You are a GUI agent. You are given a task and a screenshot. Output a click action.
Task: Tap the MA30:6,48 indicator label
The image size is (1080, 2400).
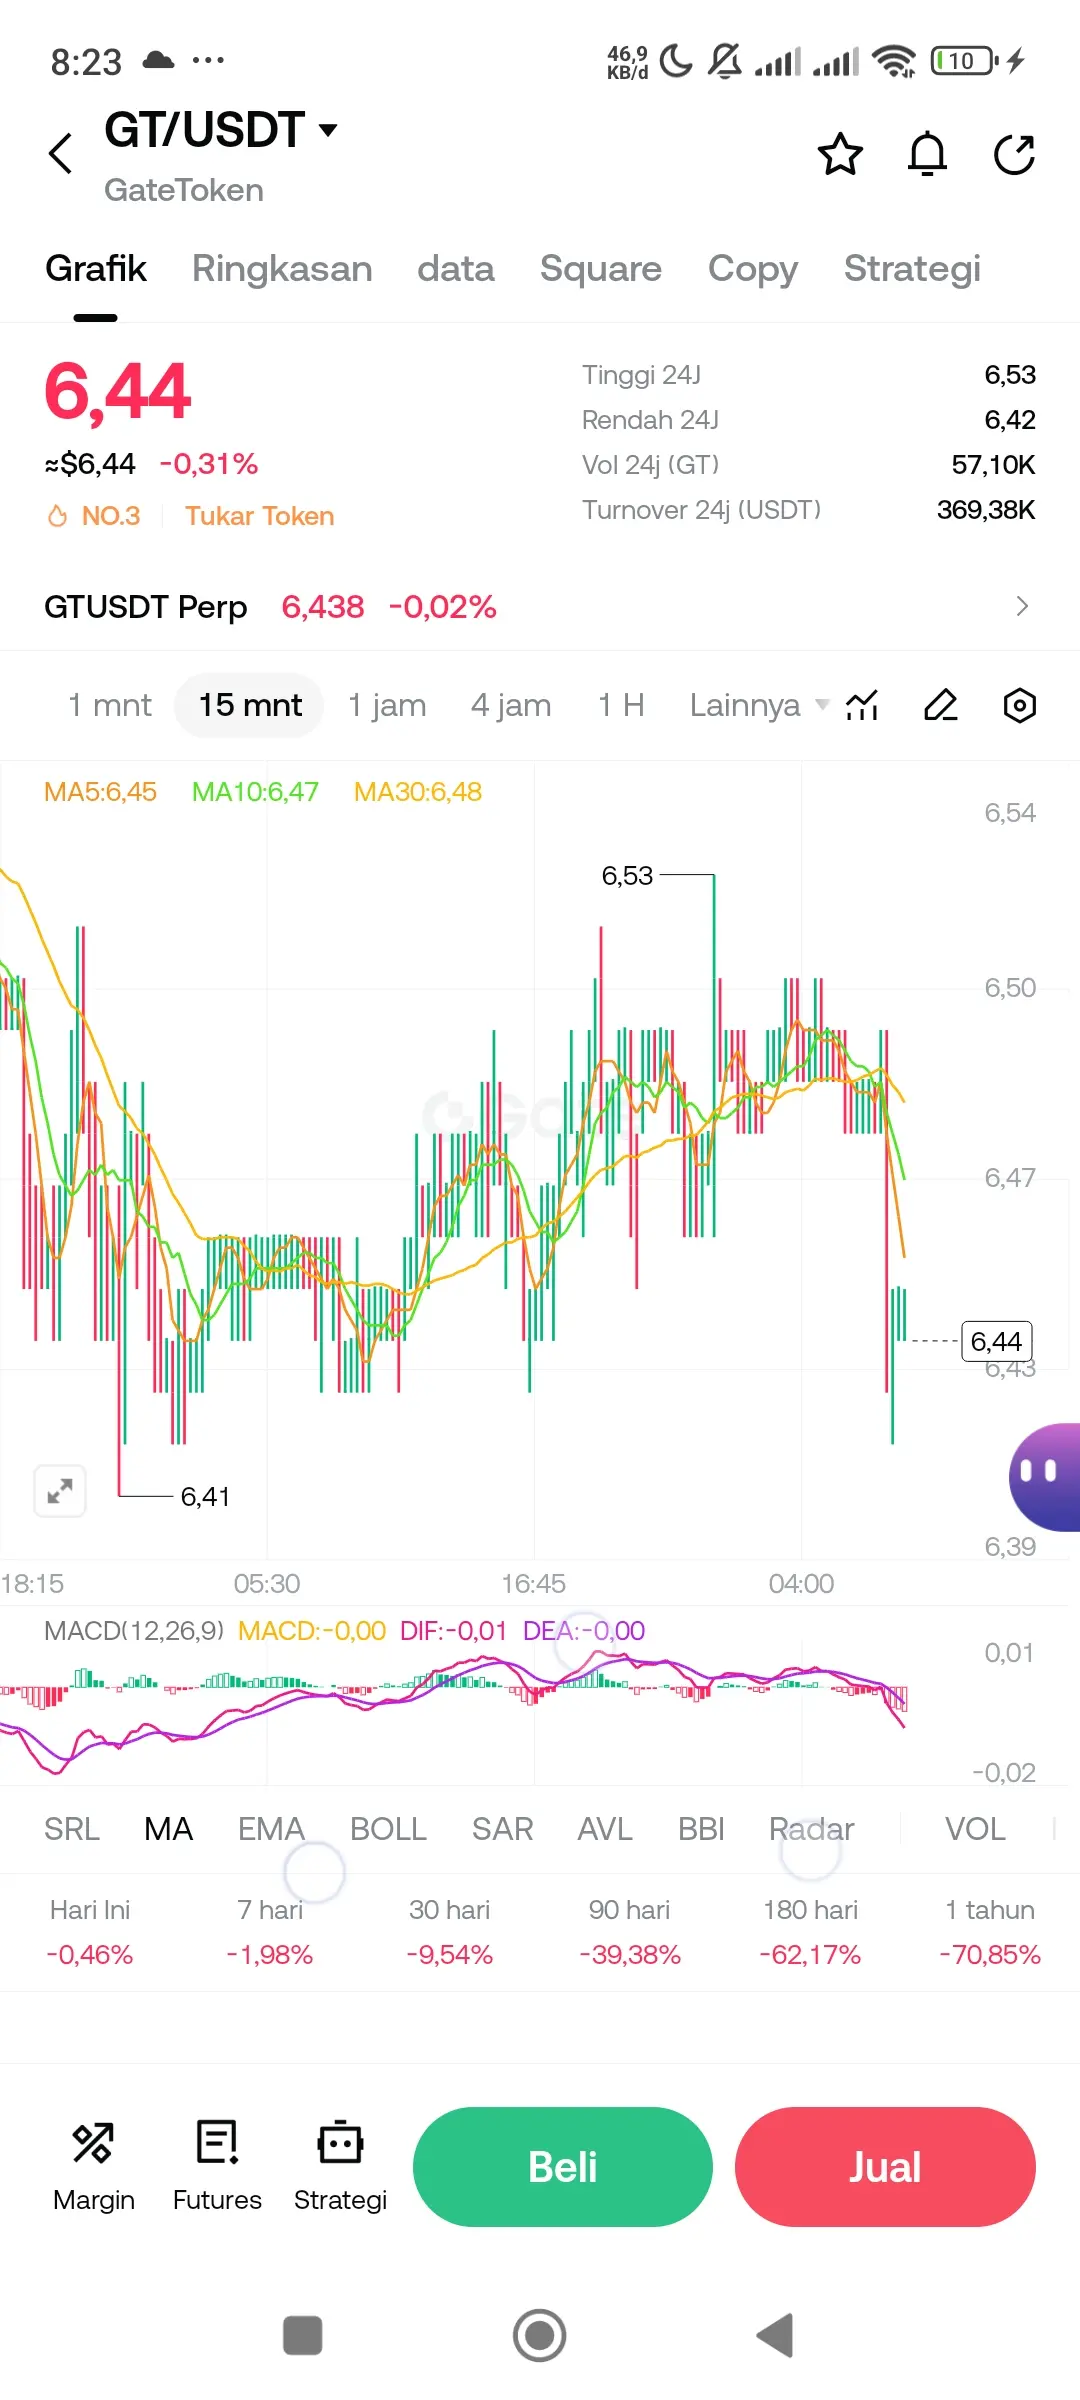tap(418, 792)
